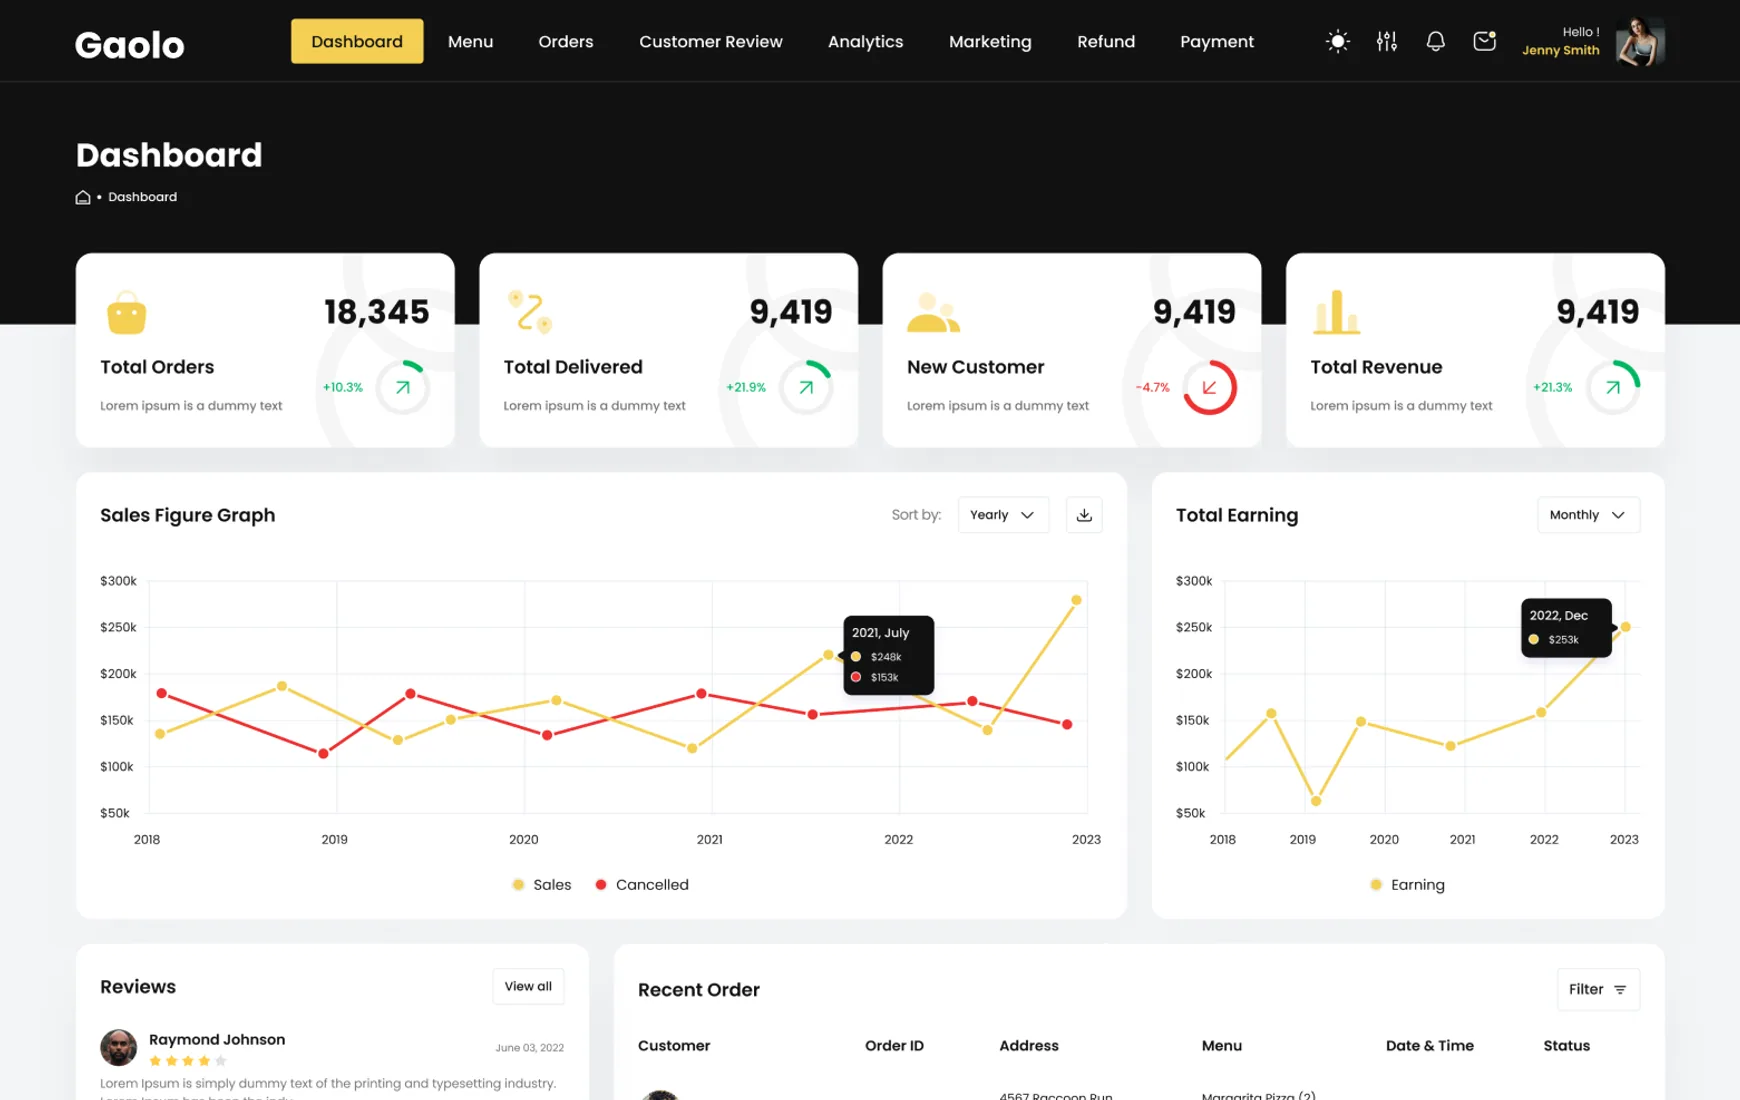
Task: Click New Customer red decline ring
Action: coord(1210,387)
